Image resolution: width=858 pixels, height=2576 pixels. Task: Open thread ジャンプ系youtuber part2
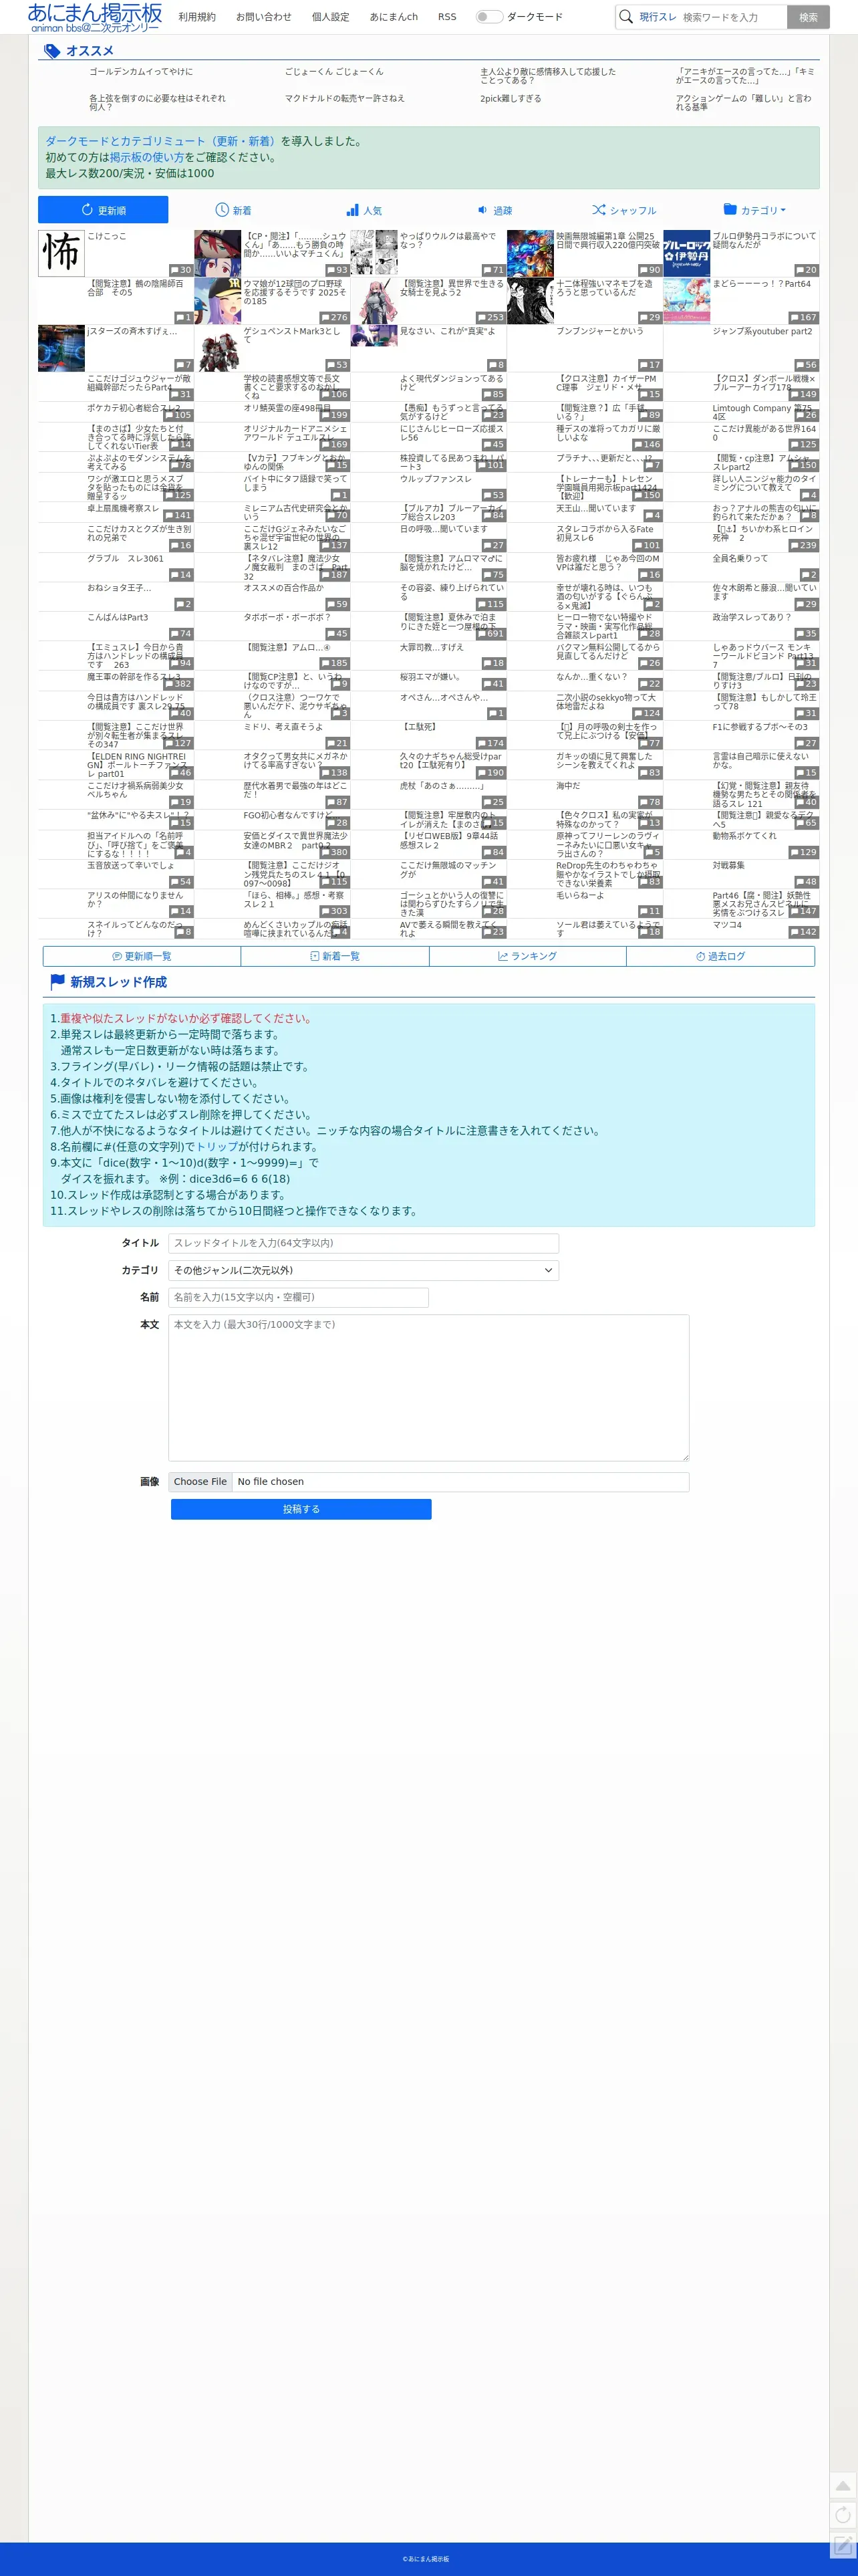(x=762, y=331)
